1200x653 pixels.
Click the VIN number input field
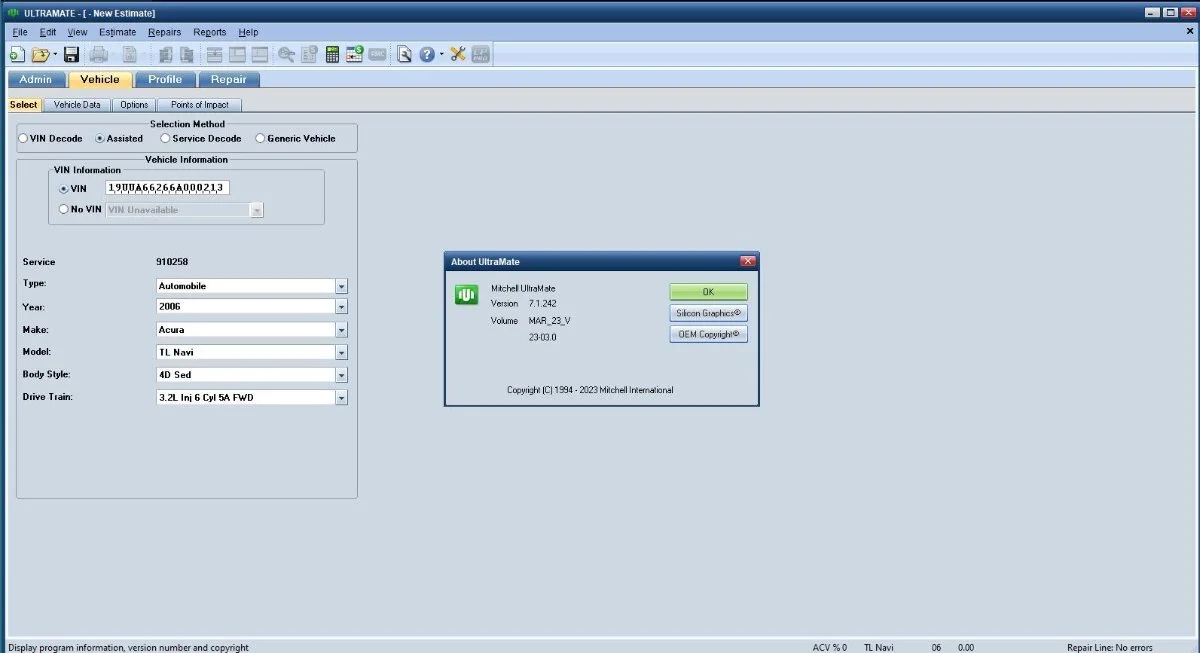coord(168,188)
